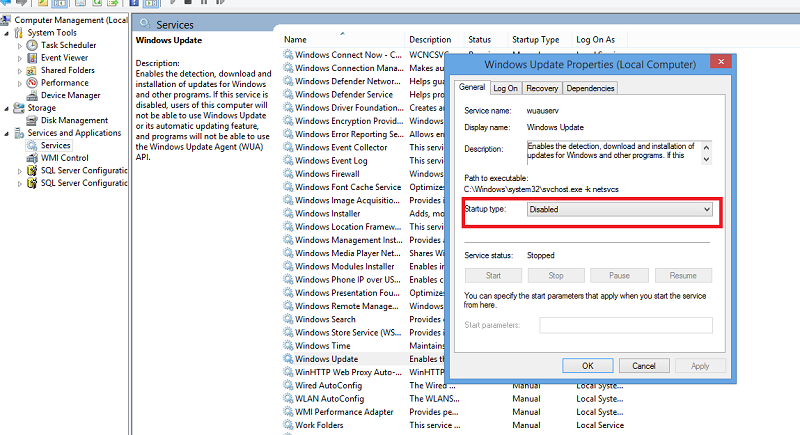Click the Services and Applications icon
The image size is (800, 435).
point(19,133)
